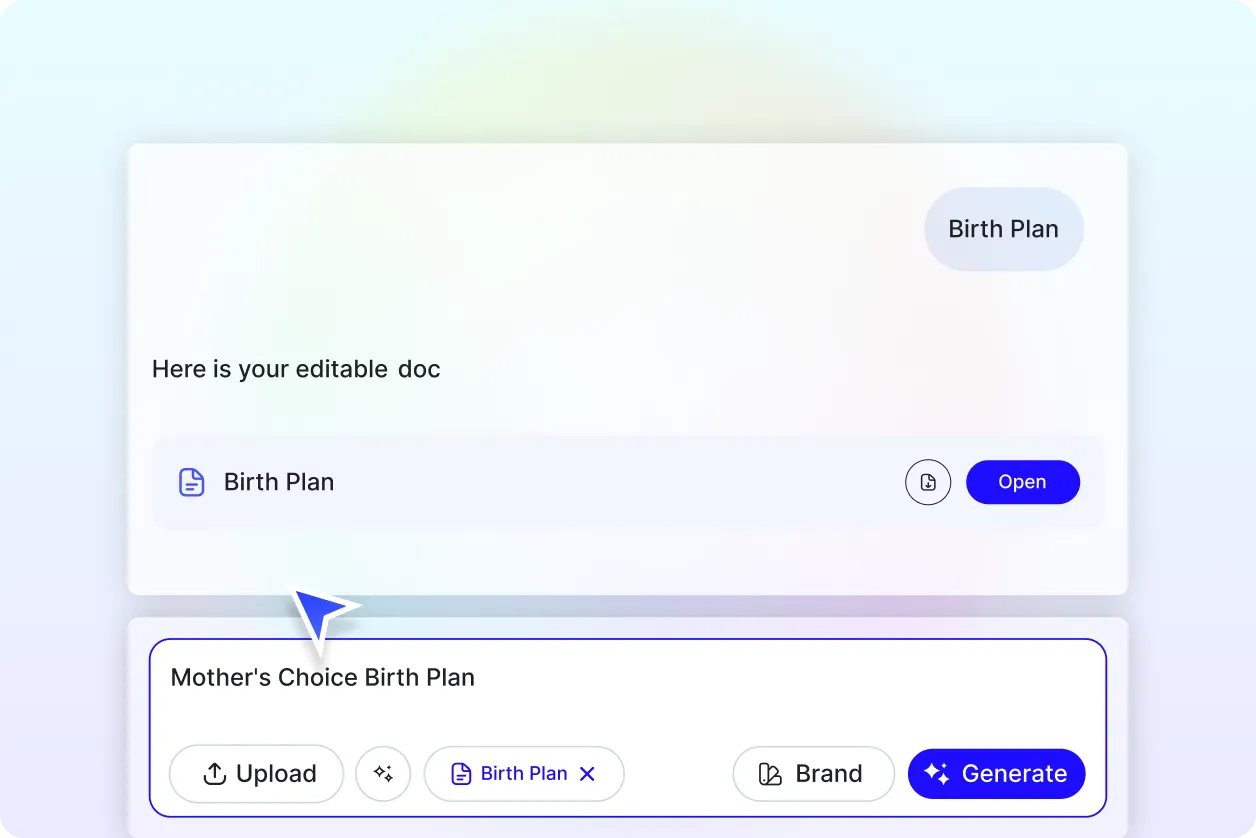The image size is (1256, 838).
Task: Click the small sparkle enhance icon button
Action: coord(383,774)
